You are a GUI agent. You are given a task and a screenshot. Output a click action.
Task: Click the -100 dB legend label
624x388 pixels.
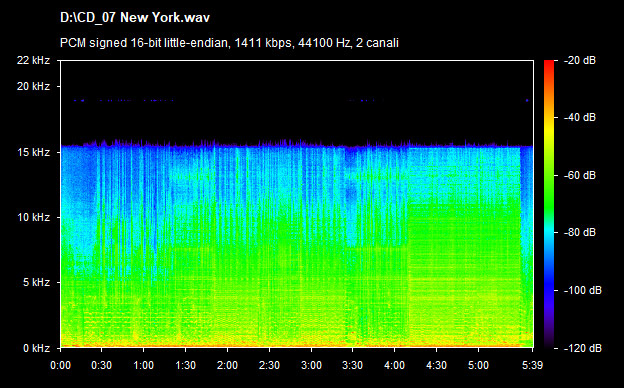click(583, 291)
